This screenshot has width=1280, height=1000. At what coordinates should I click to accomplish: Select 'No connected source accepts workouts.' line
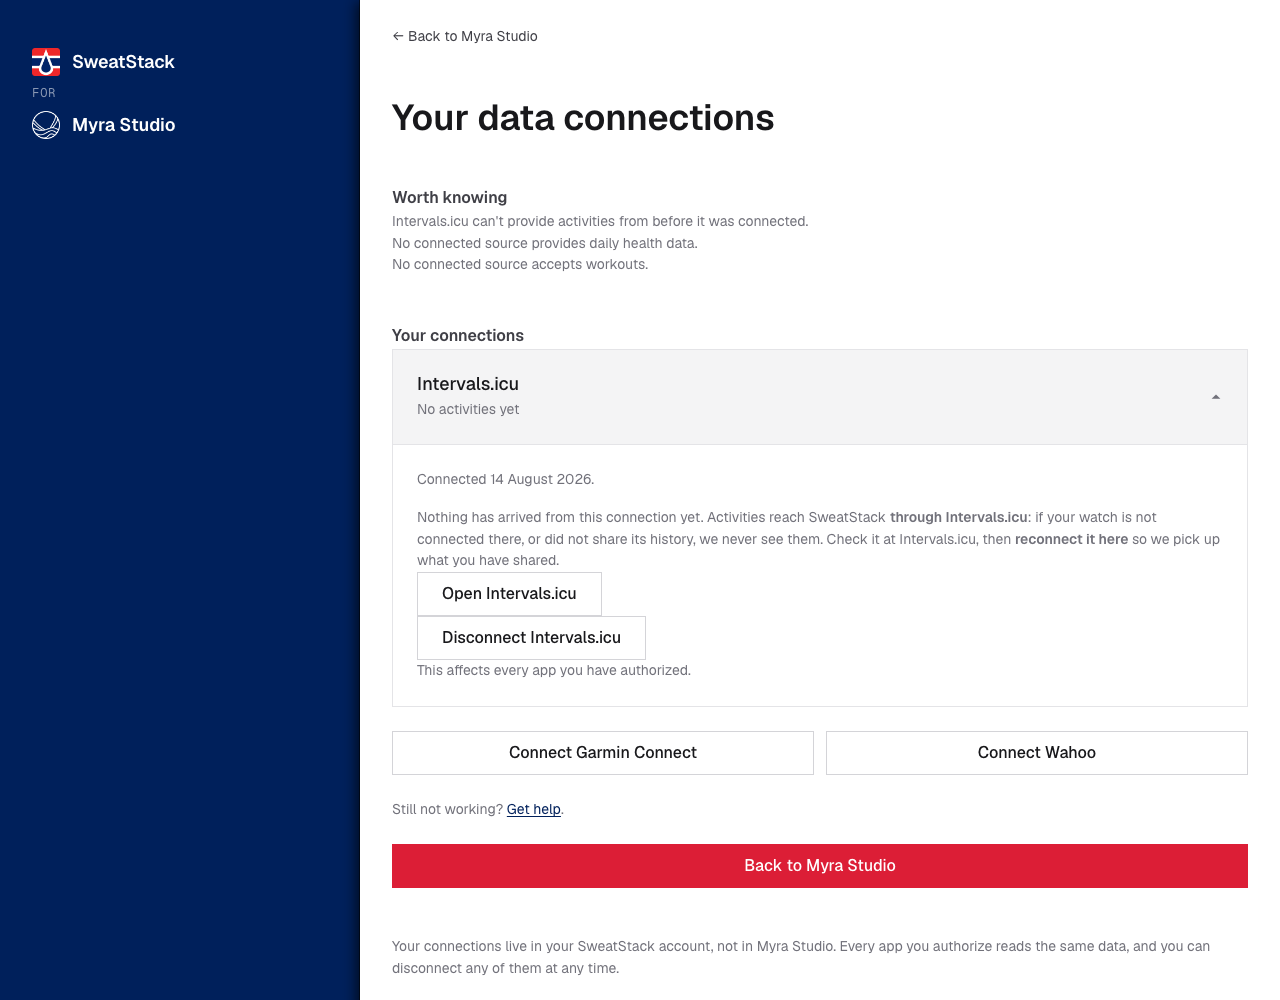click(520, 264)
